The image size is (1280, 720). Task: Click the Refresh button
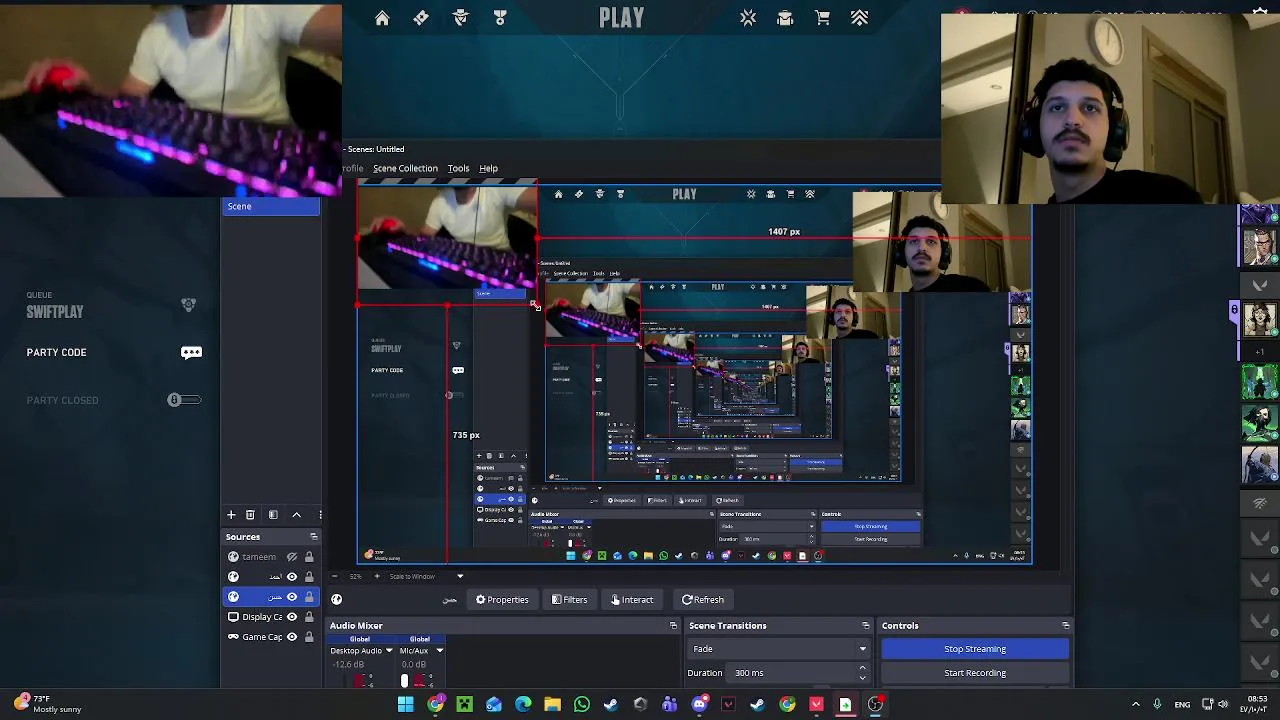coord(703,600)
